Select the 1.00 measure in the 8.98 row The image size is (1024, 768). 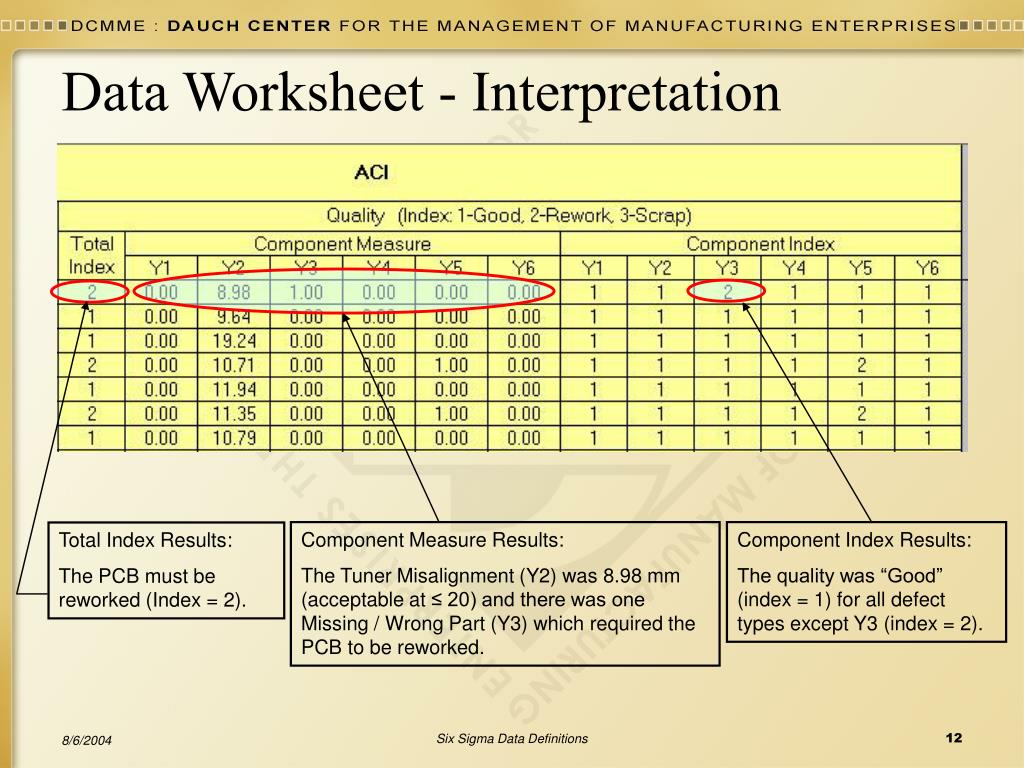click(x=306, y=292)
